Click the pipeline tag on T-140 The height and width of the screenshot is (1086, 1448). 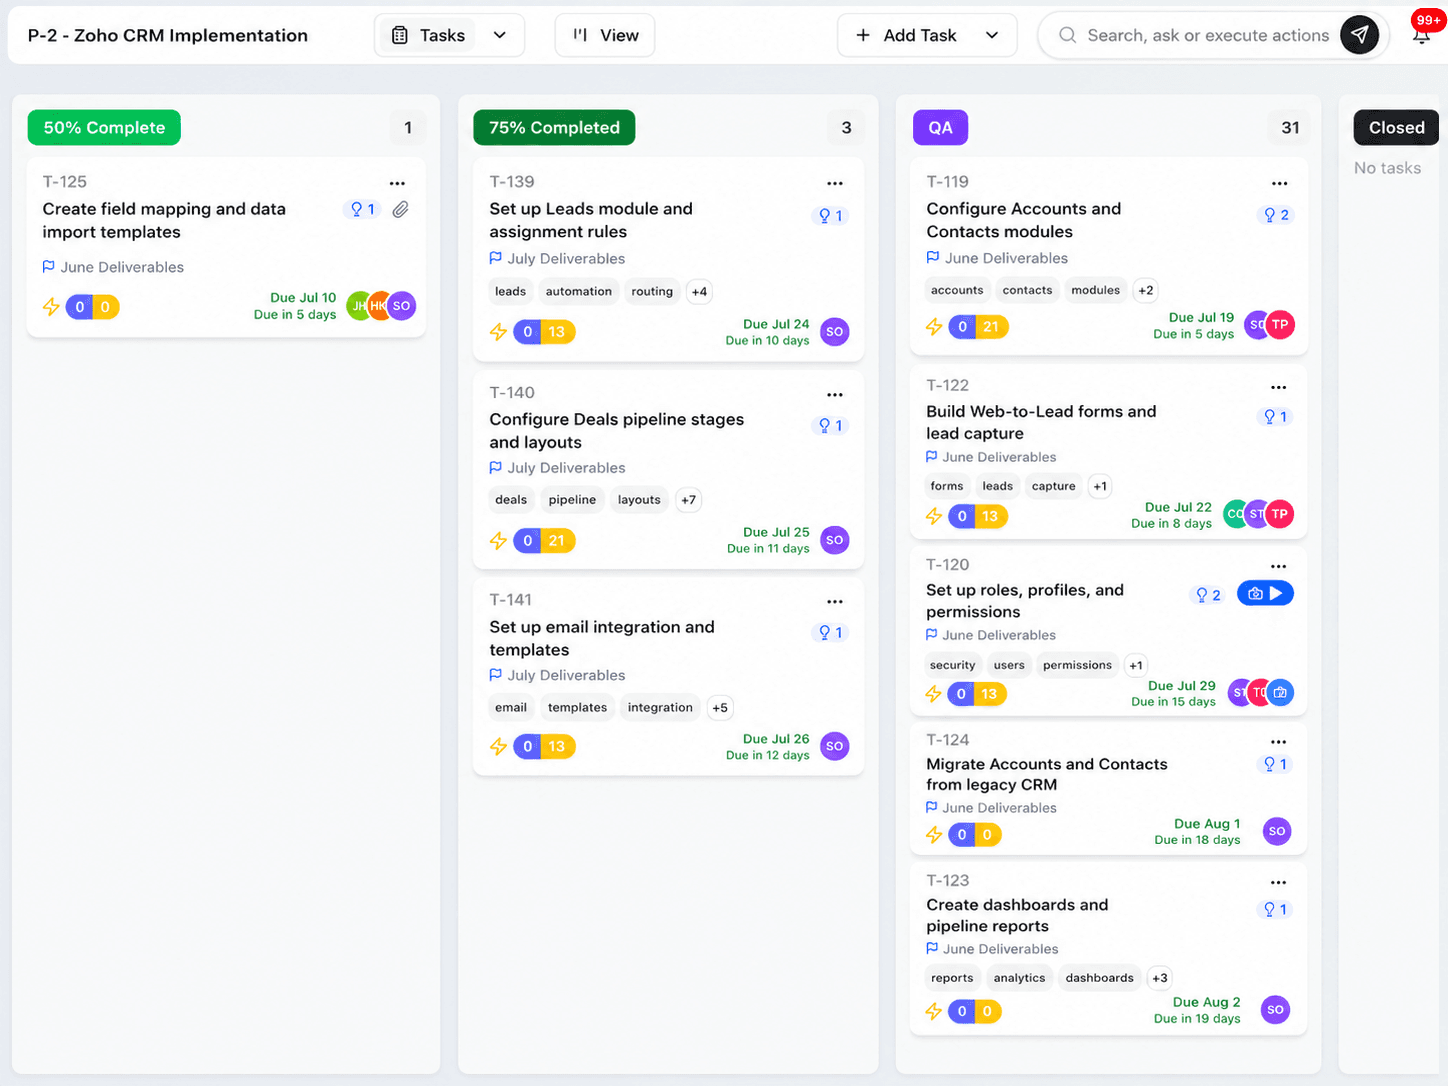(x=572, y=500)
